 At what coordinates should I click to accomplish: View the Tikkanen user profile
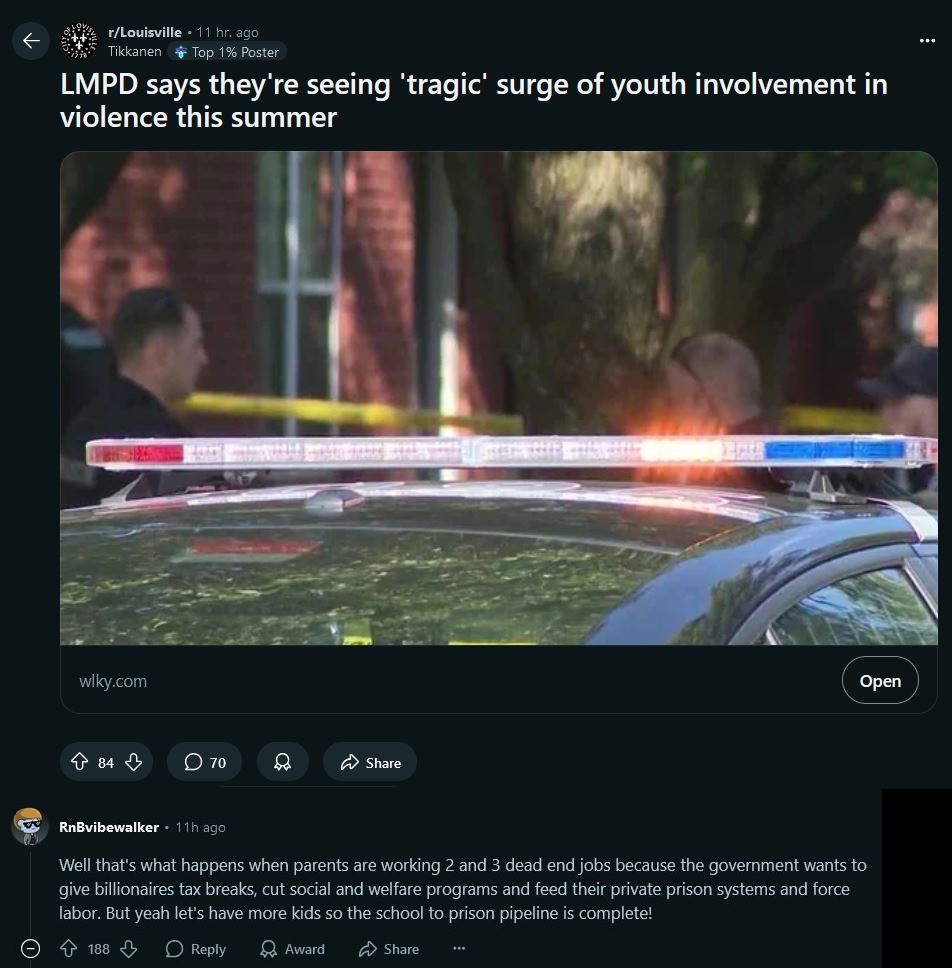(135, 52)
